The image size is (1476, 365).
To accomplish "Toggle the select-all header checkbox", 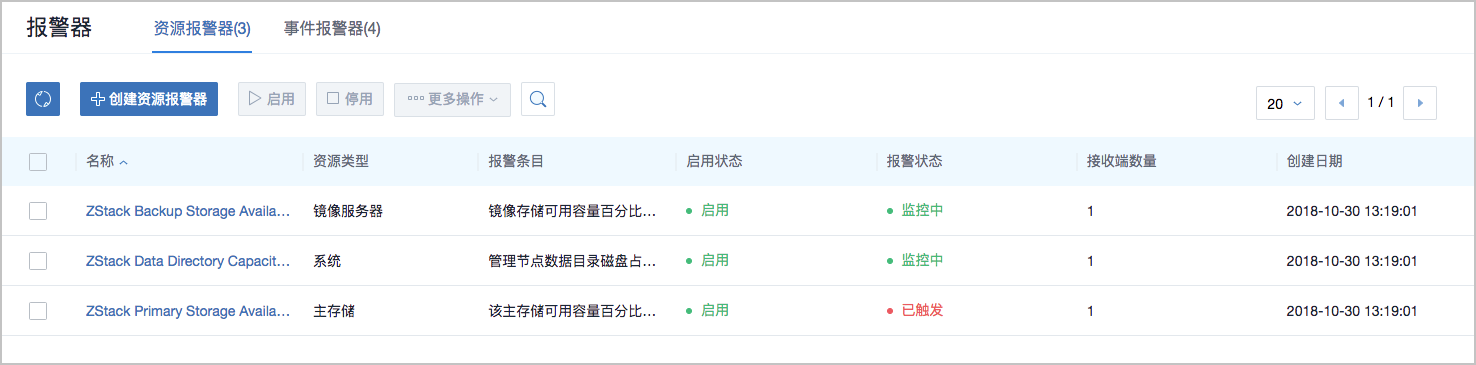I will 38,162.
